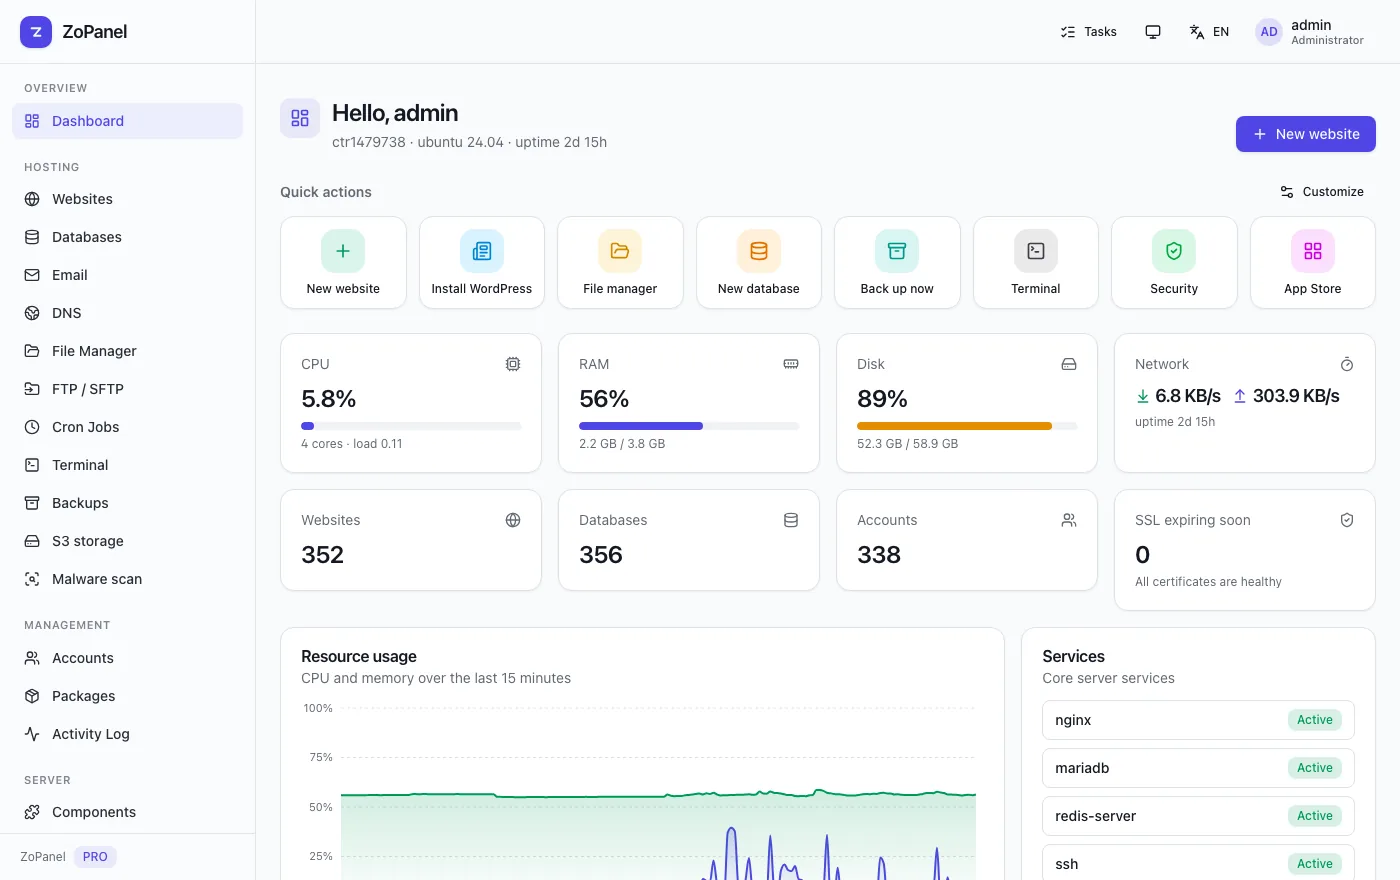Go to Cron Jobs page
This screenshot has height=880, width=1400.
point(128,427)
